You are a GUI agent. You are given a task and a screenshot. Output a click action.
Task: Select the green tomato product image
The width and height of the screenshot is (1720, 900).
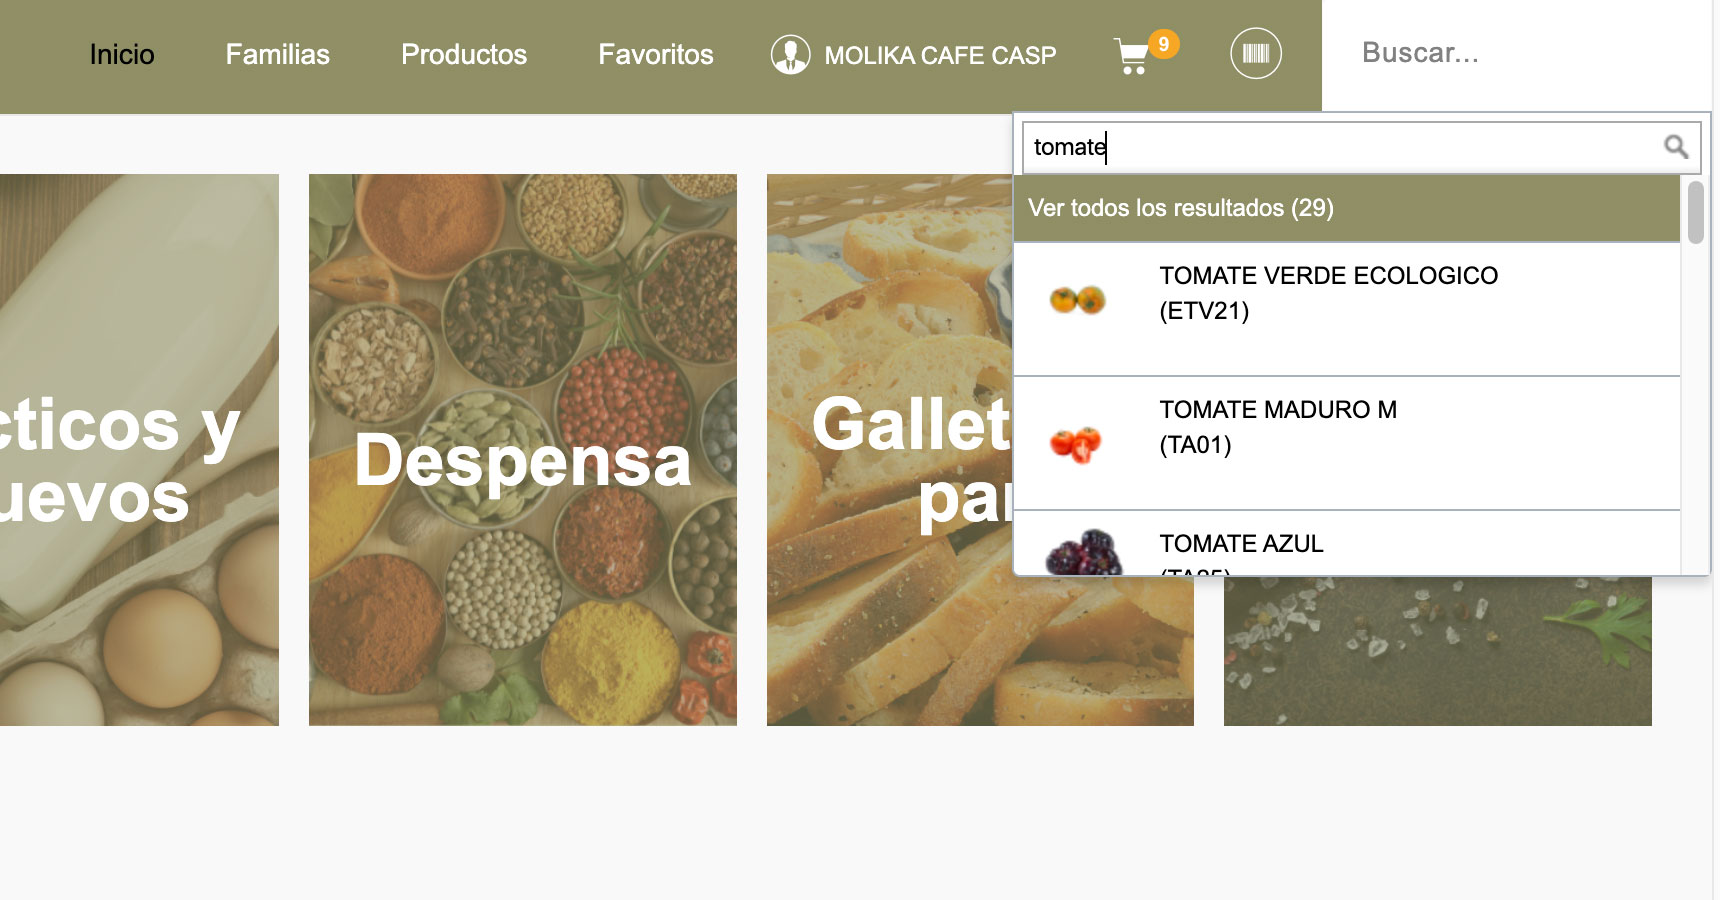point(1077,298)
